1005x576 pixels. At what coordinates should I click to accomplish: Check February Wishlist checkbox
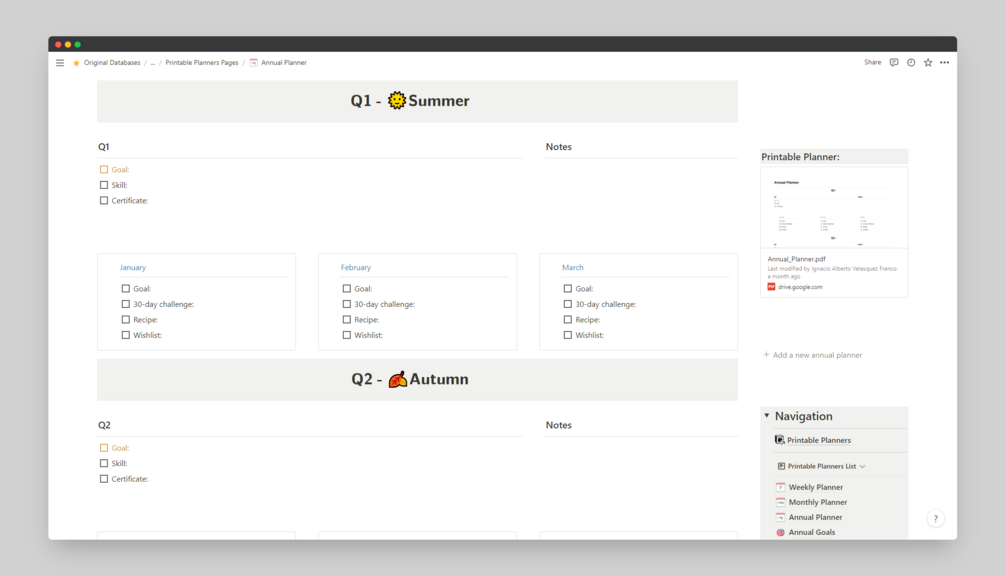coord(347,335)
